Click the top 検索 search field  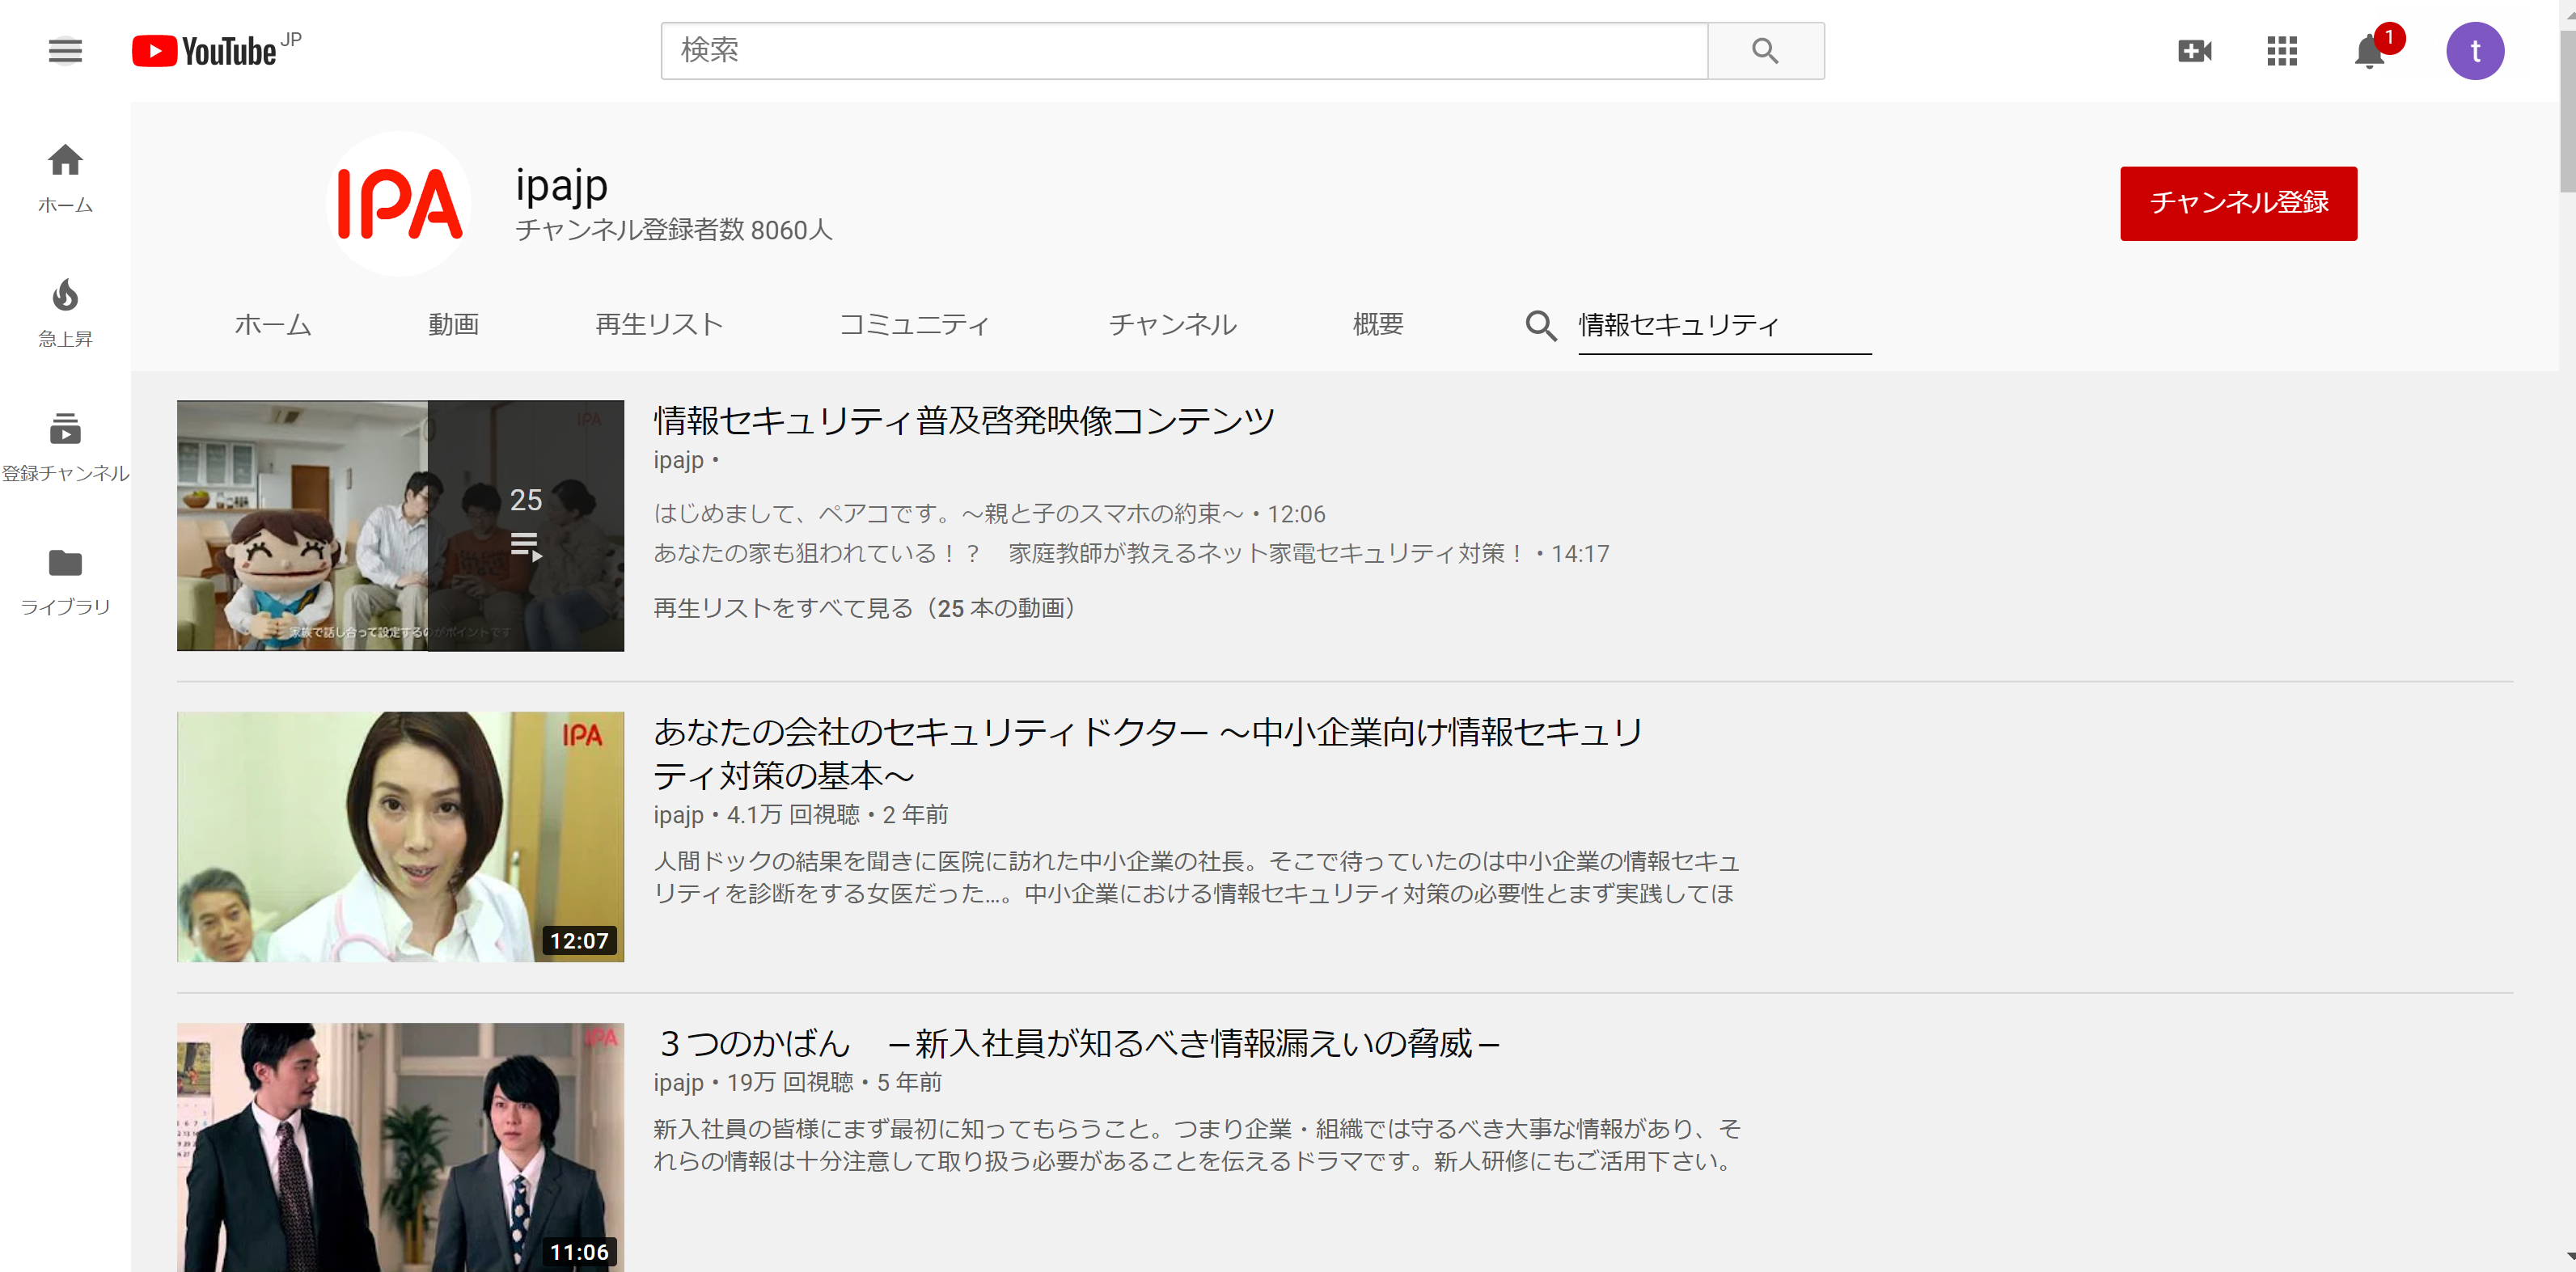click(1183, 51)
